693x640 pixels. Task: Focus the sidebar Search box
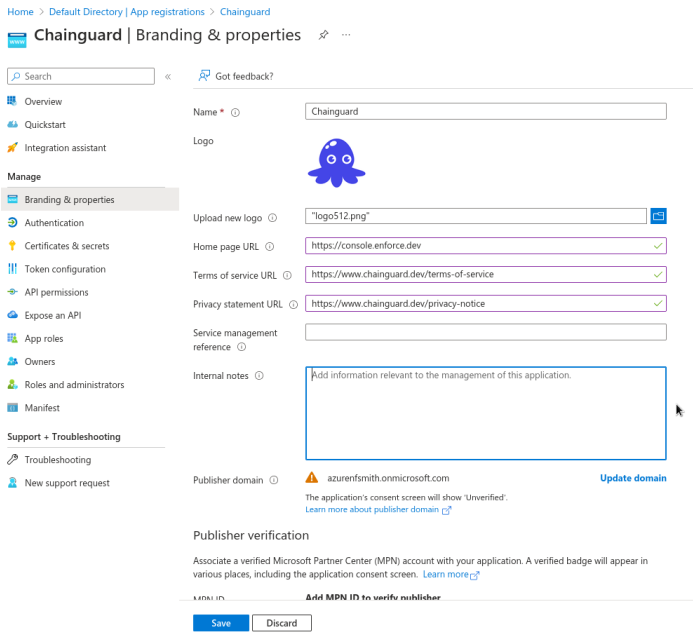81,76
